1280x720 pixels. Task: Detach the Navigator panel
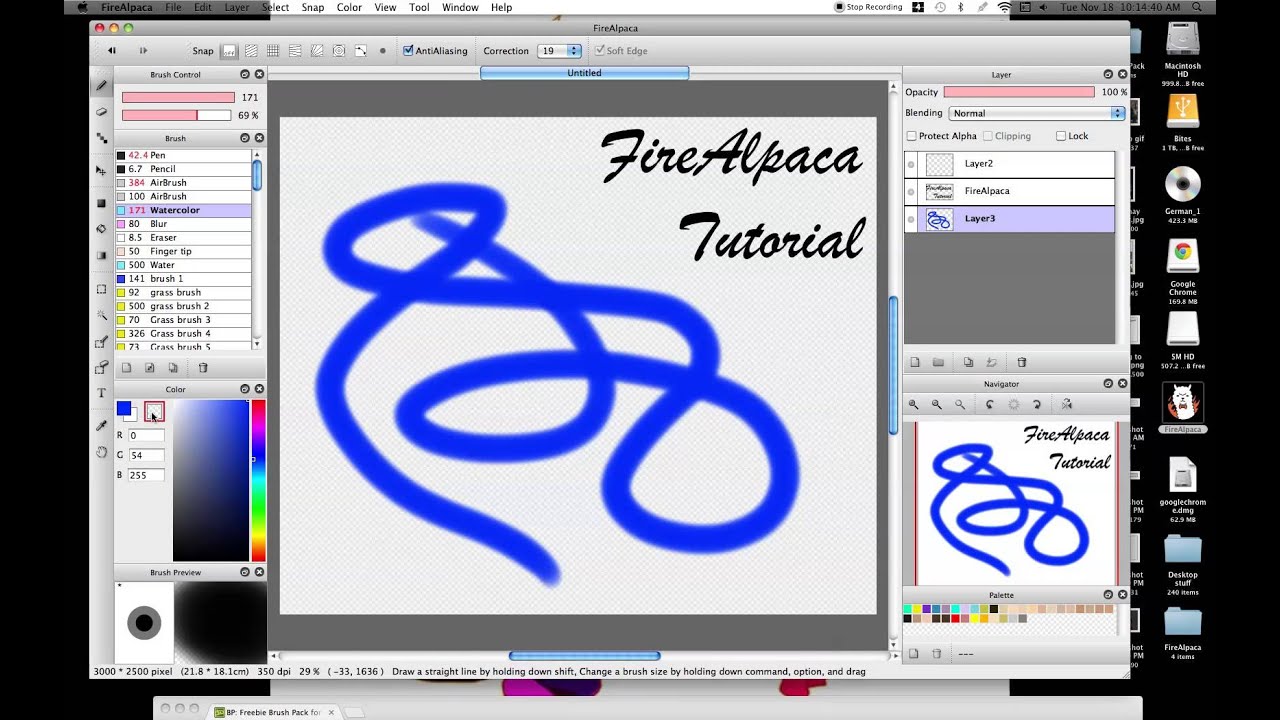tap(1108, 383)
